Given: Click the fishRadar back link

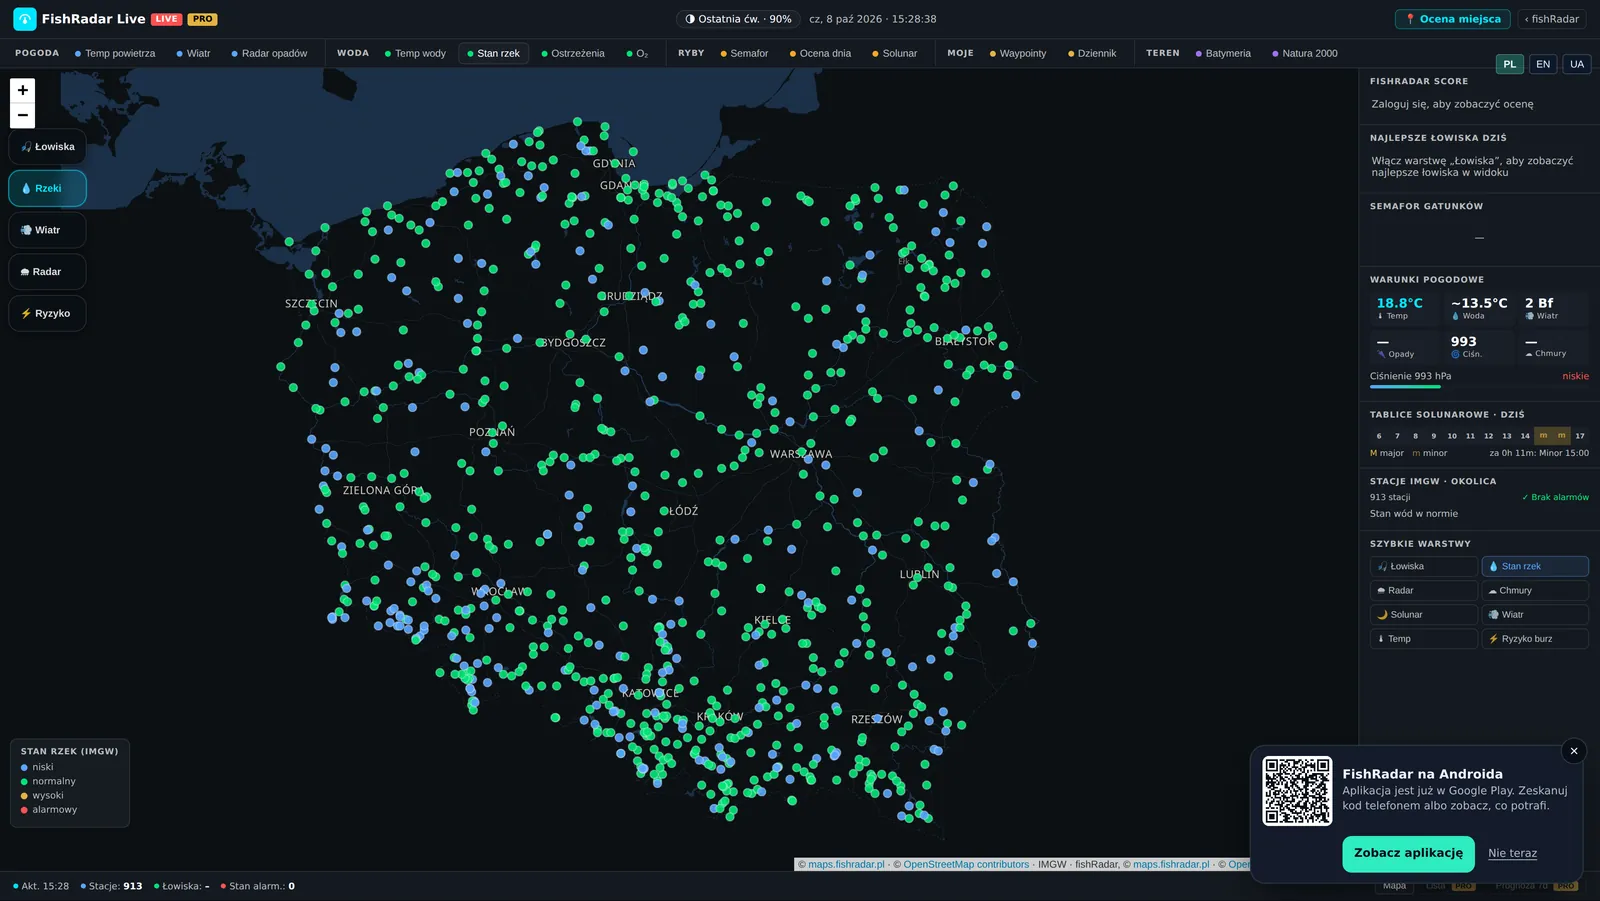Looking at the screenshot, I should [1551, 19].
